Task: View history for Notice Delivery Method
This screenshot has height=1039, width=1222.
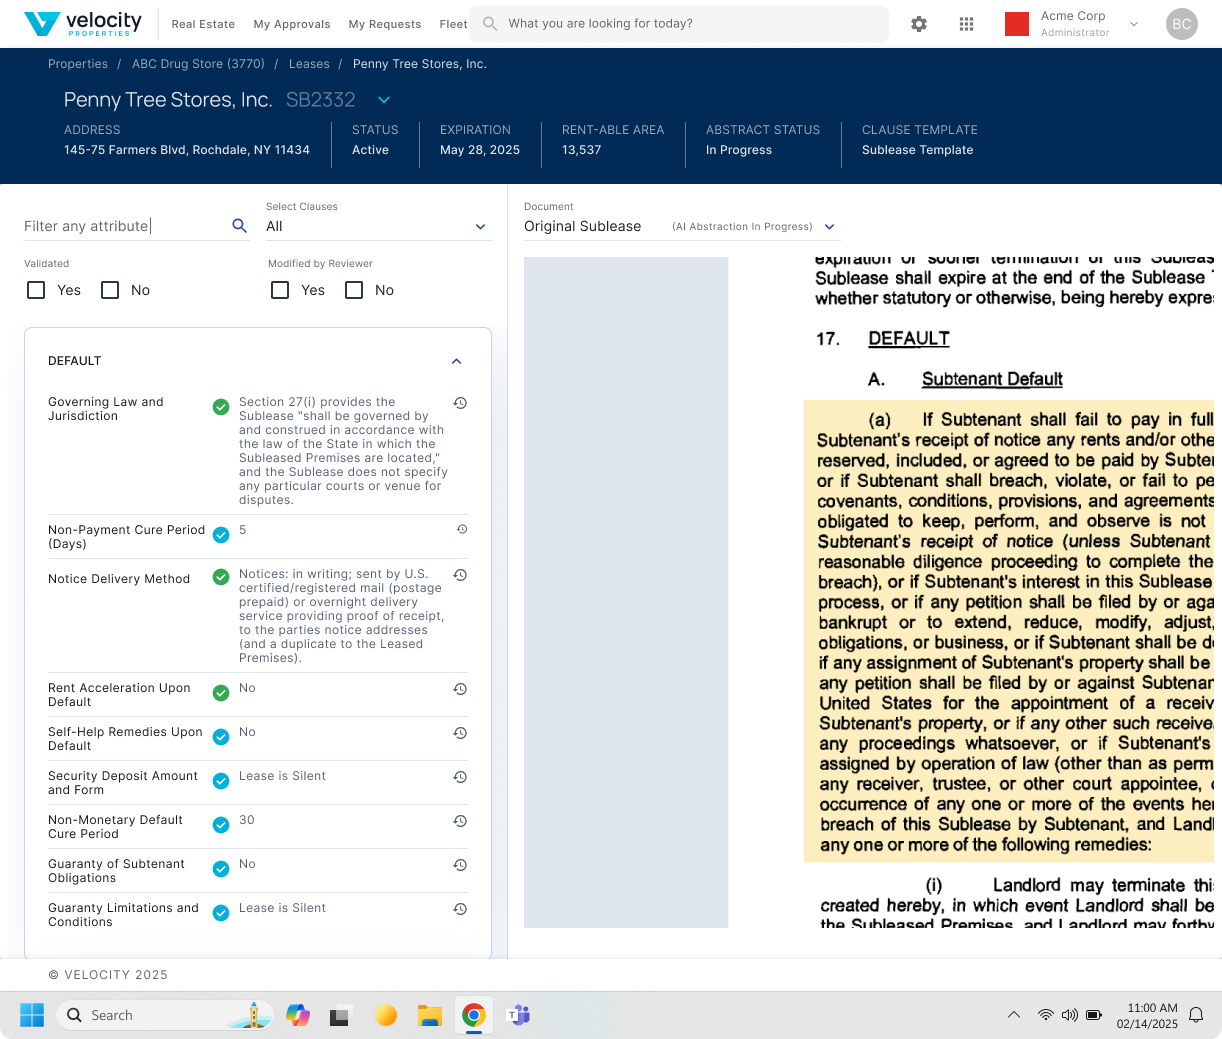Action: (460, 575)
